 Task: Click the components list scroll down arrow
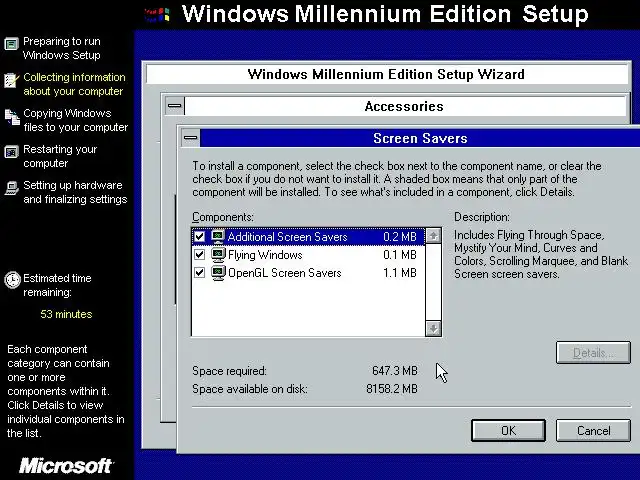(x=433, y=329)
